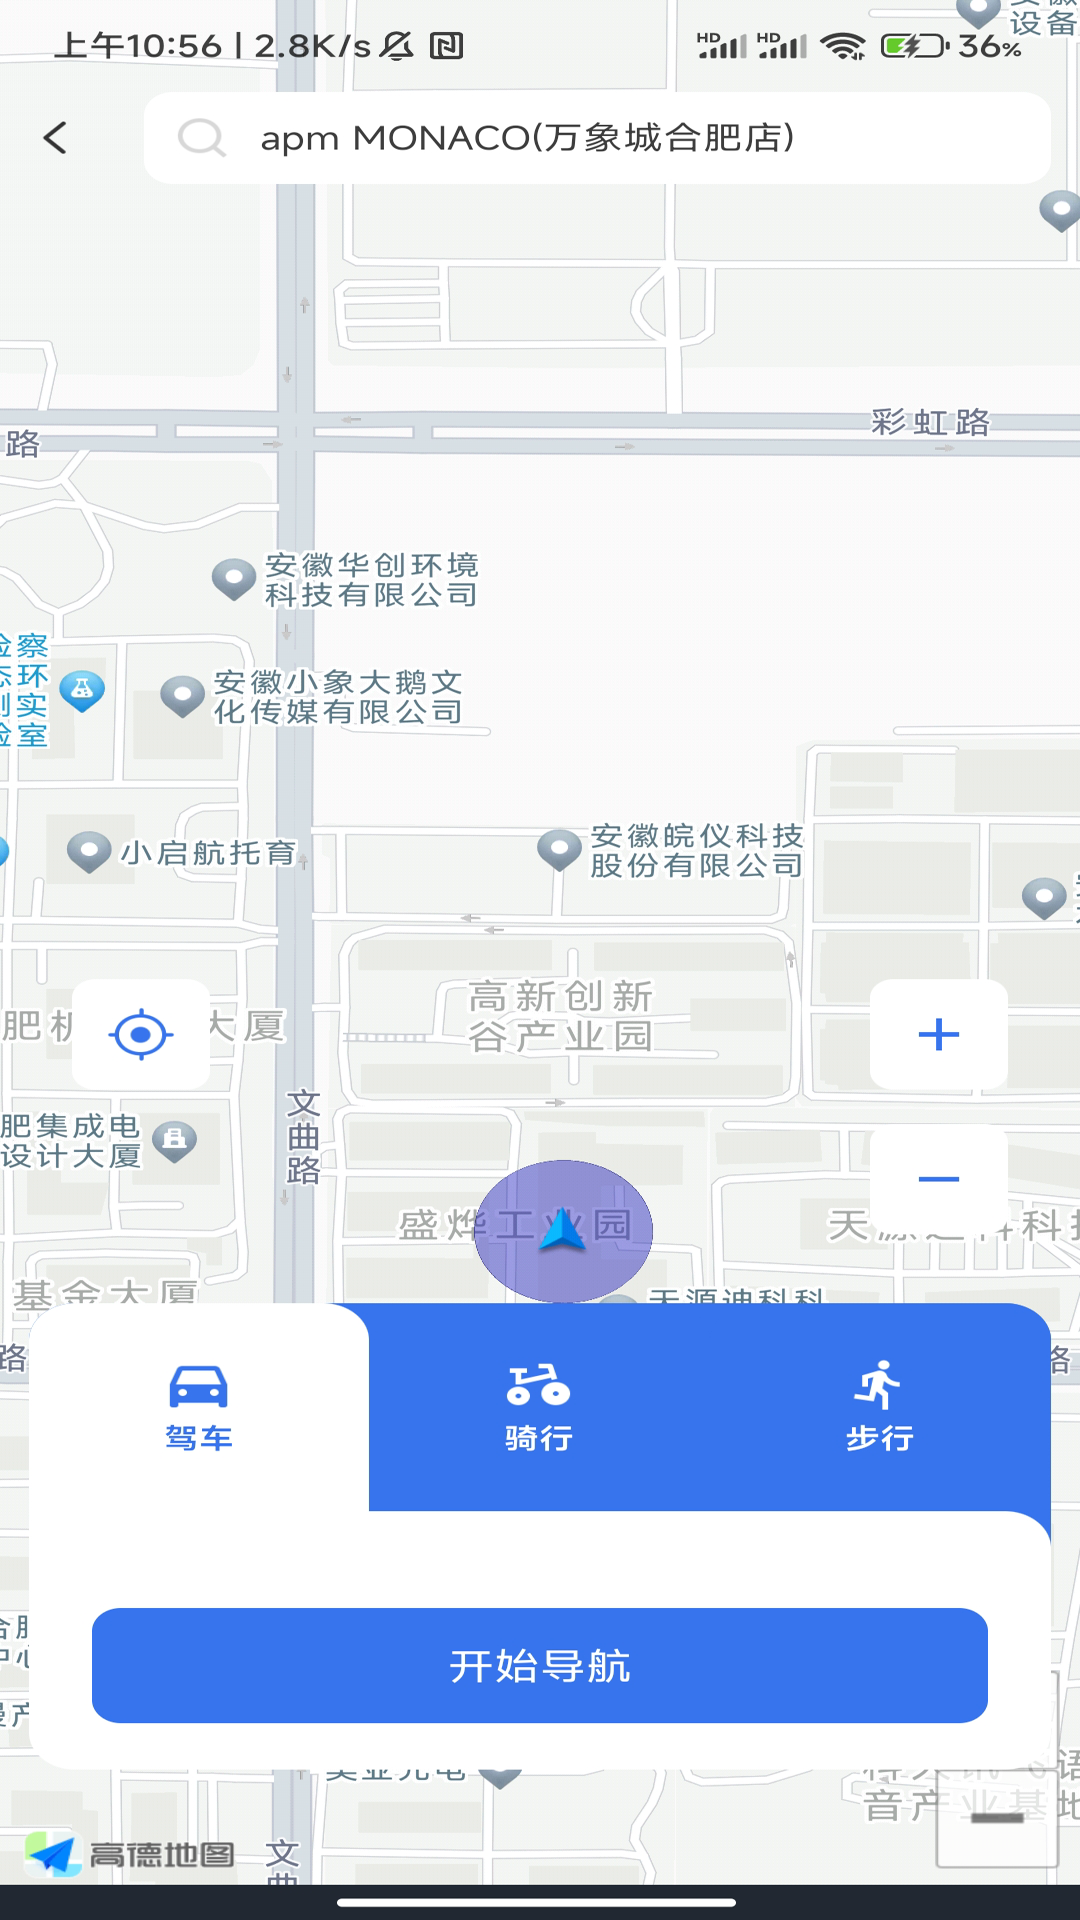
Task: Select the 驾车 driving tab
Action: coord(199,1408)
